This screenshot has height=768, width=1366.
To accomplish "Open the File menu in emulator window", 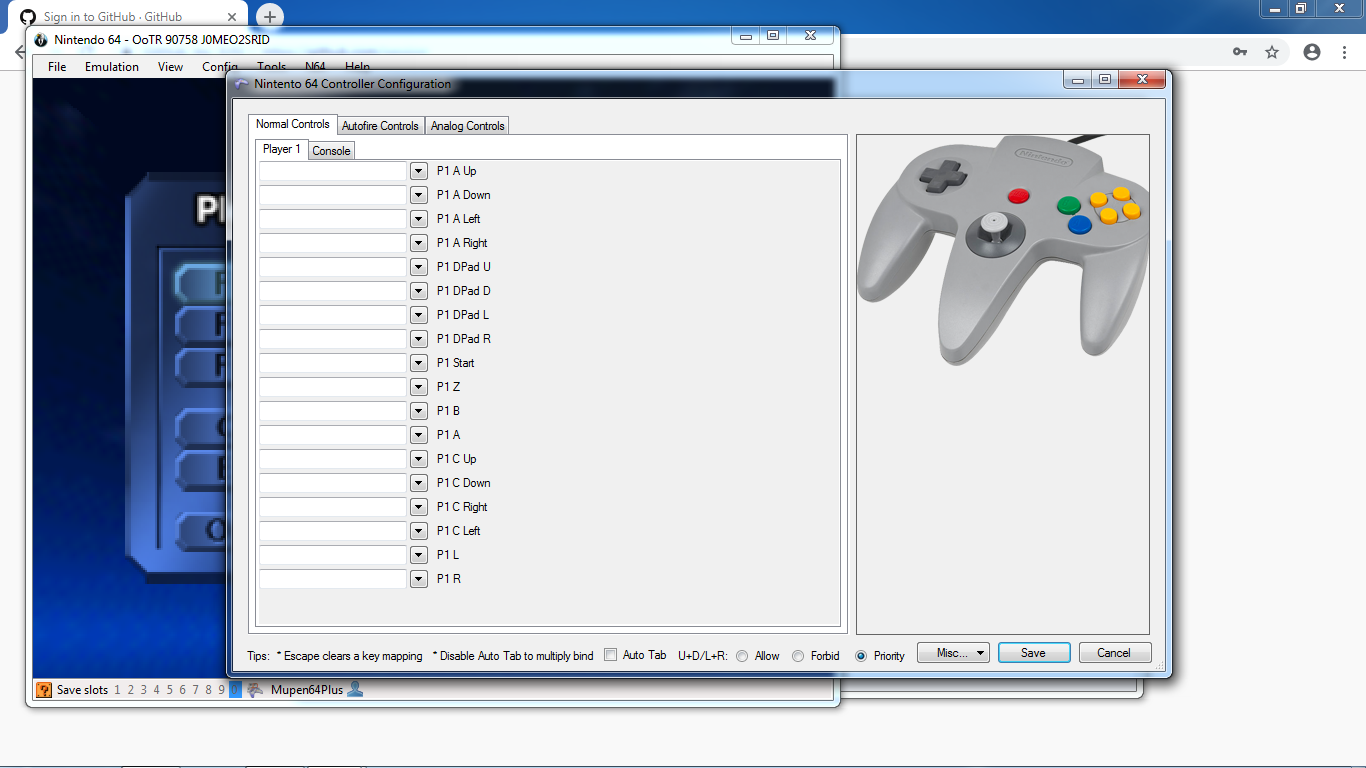I will click(57, 67).
